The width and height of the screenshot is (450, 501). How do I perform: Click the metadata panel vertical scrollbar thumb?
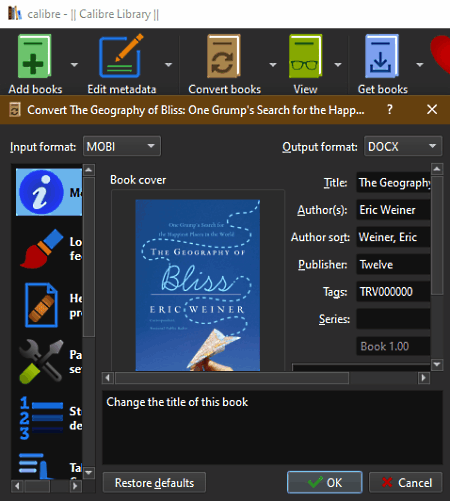tap(437, 235)
